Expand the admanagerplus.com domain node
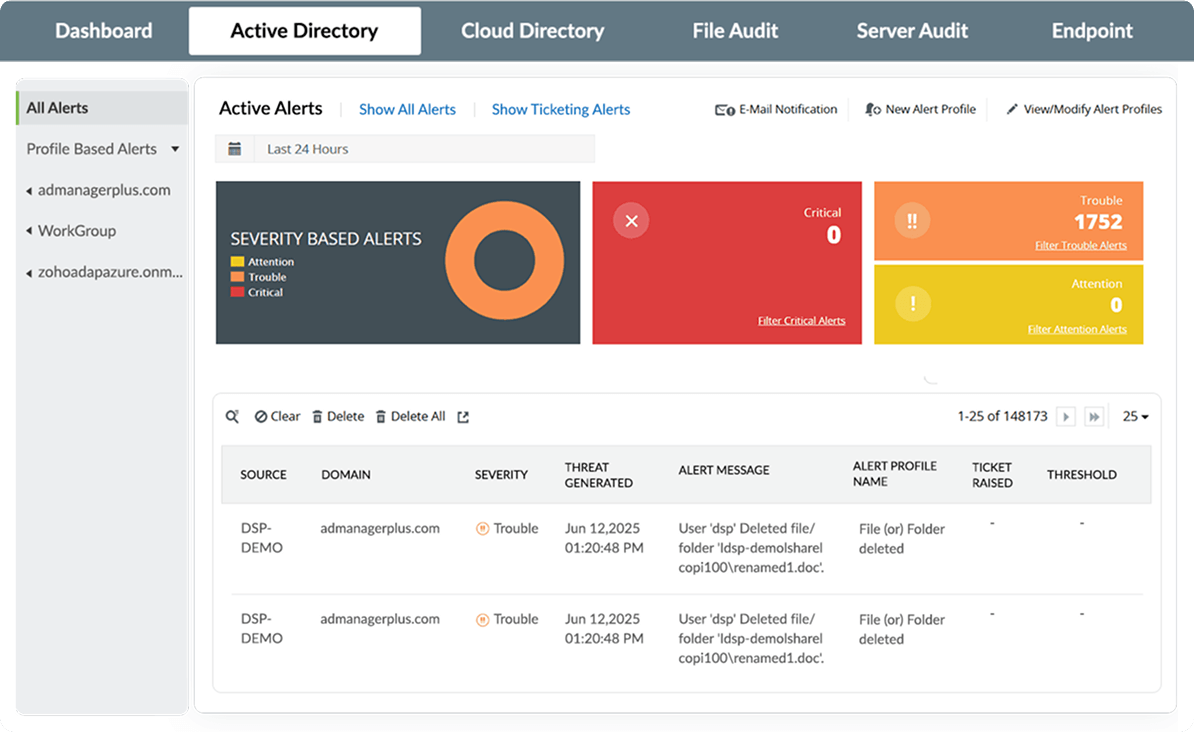The image size is (1194, 732). [30, 191]
